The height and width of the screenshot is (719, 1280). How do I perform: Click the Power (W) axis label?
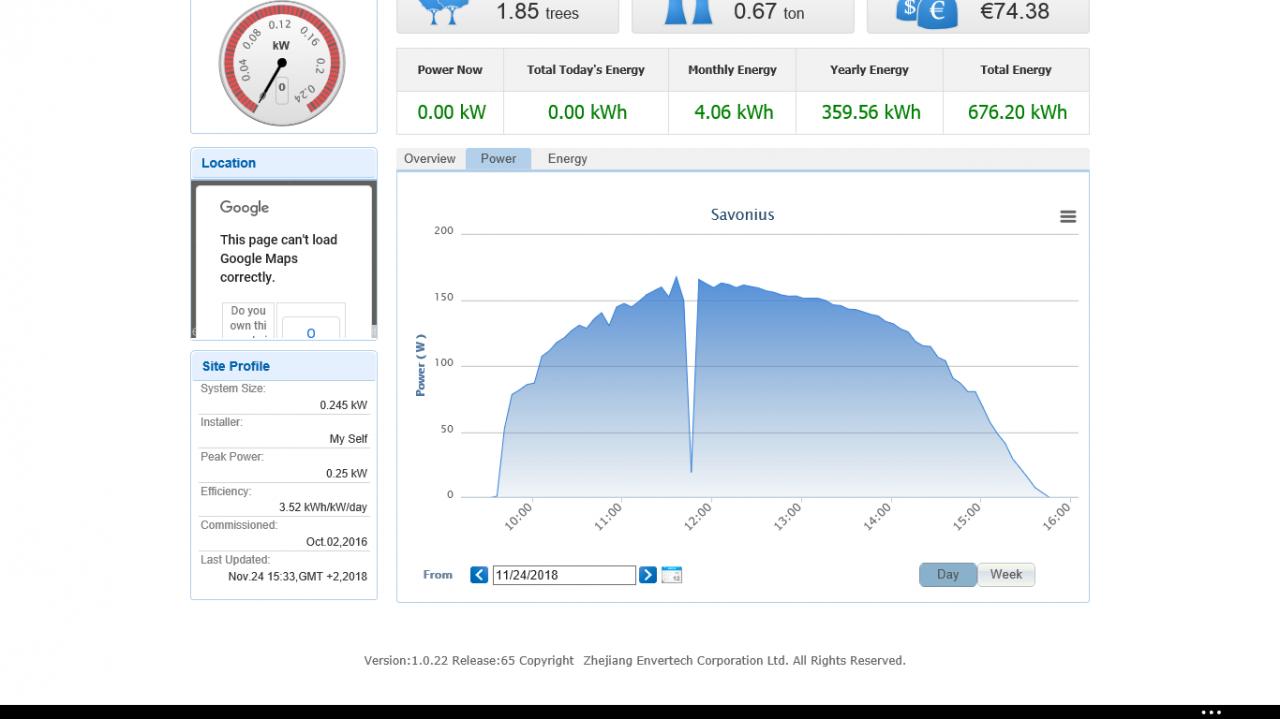421,365
